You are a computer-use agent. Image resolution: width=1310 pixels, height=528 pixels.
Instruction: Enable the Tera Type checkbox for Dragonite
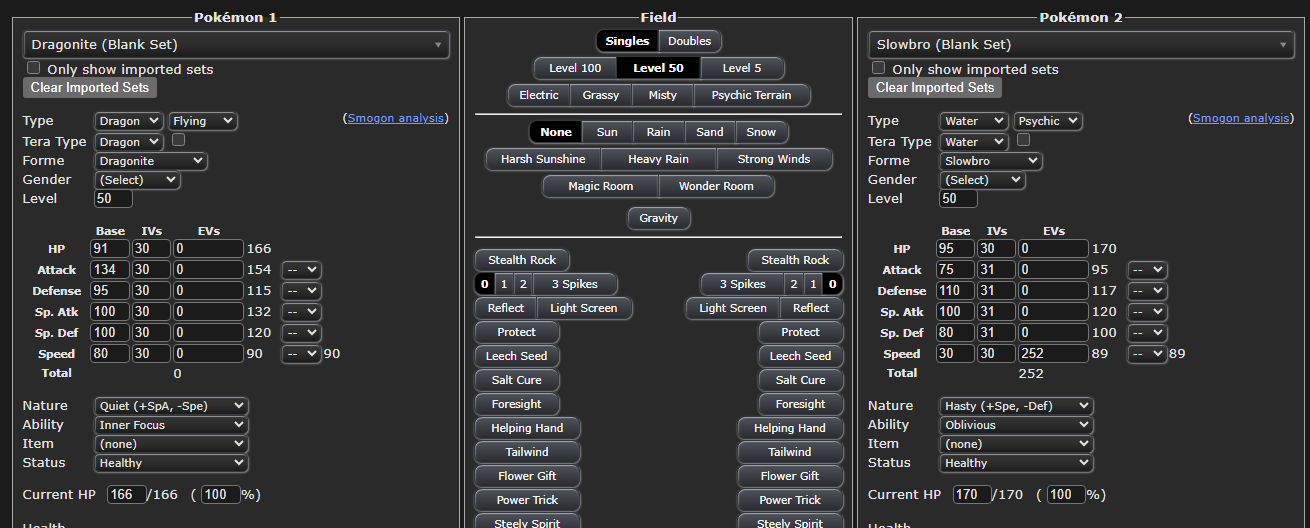178,140
